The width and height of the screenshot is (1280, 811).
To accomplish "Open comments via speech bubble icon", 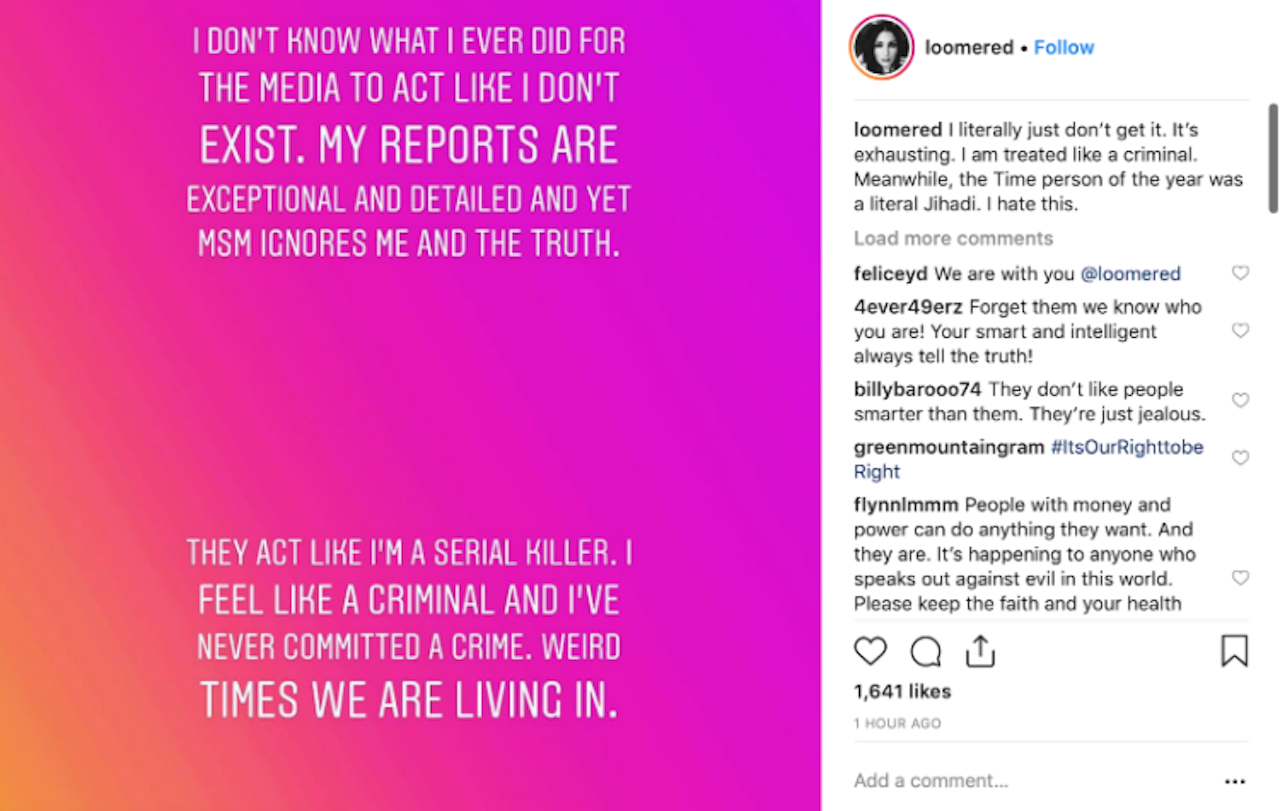I will [x=926, y=651].
